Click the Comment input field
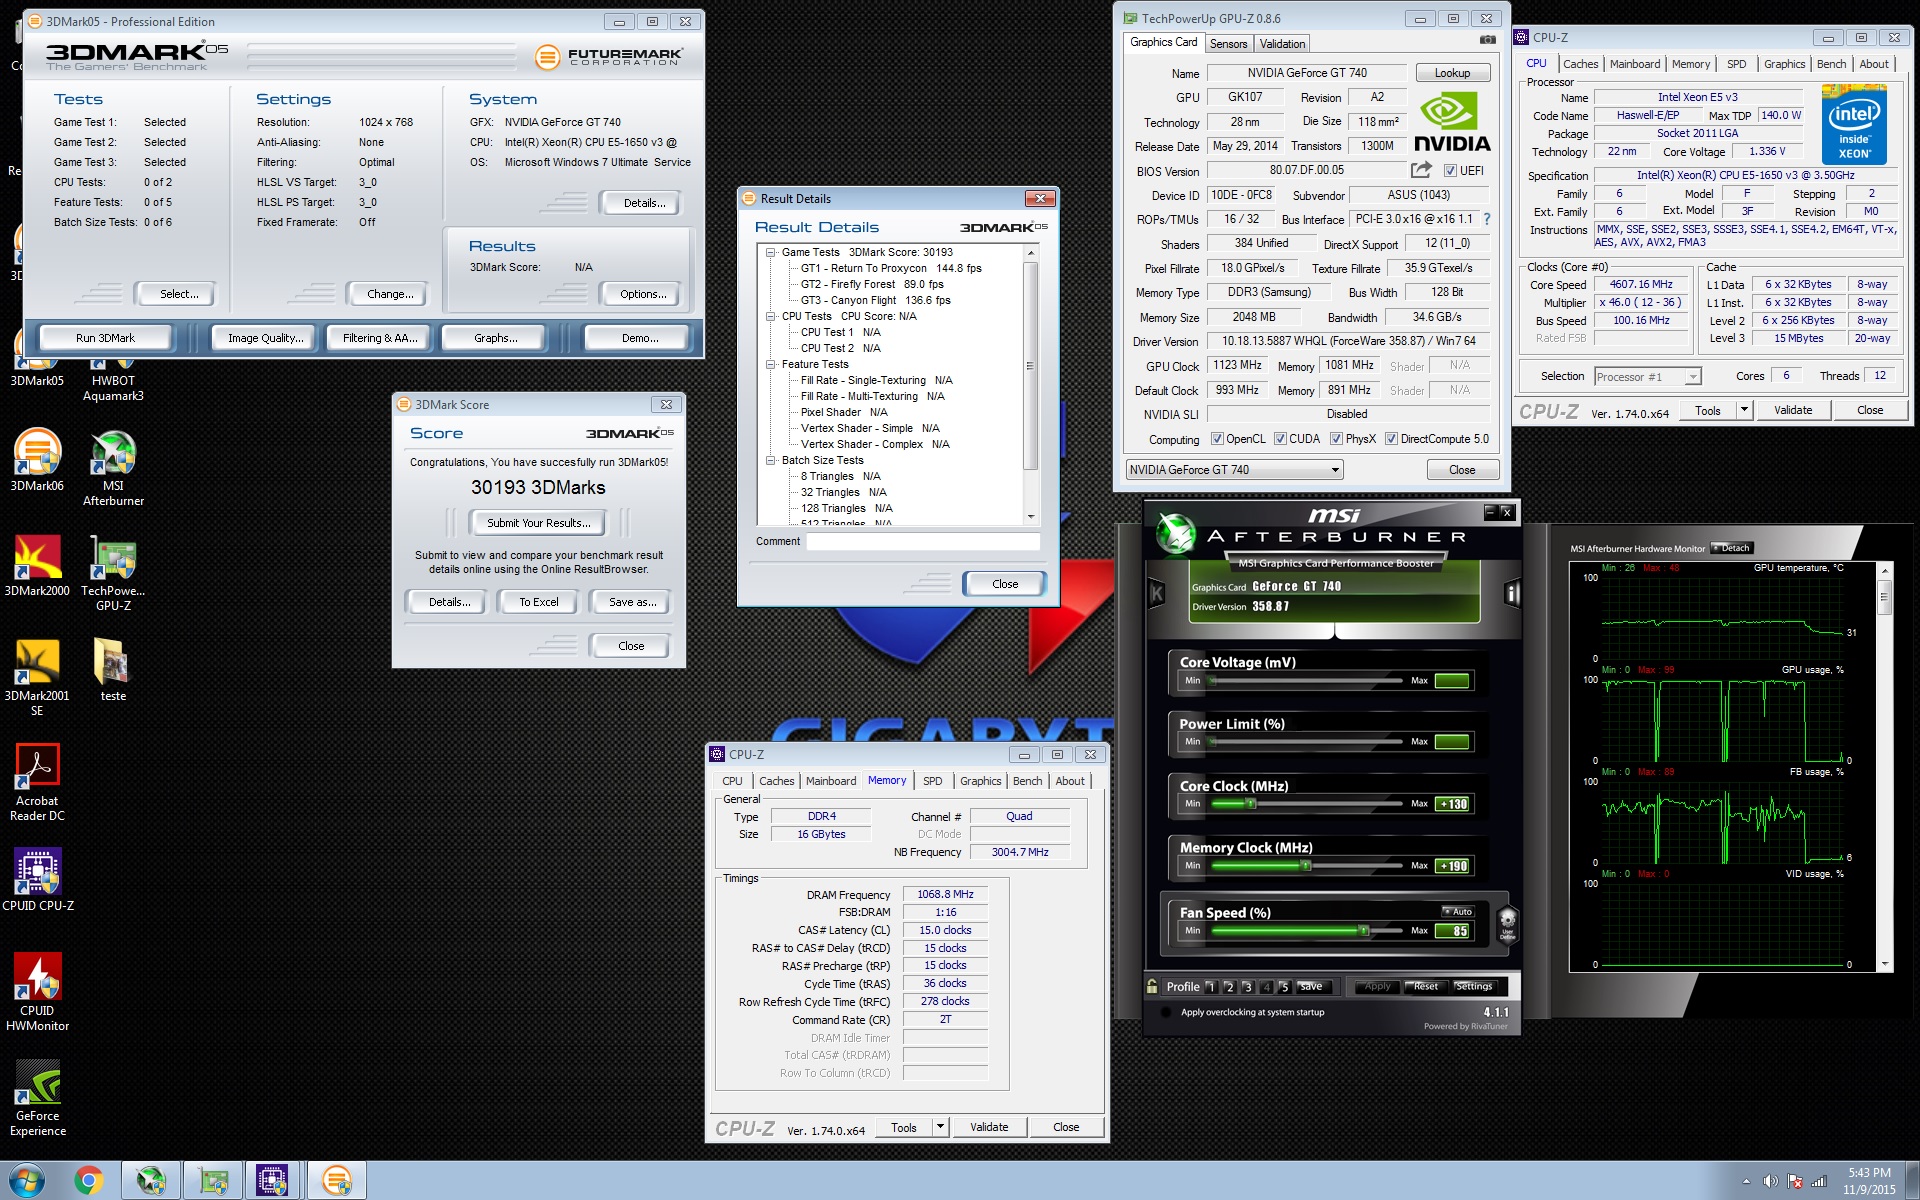The width and height of the screenshot is (1920, 1200). (x=923, y=541)
